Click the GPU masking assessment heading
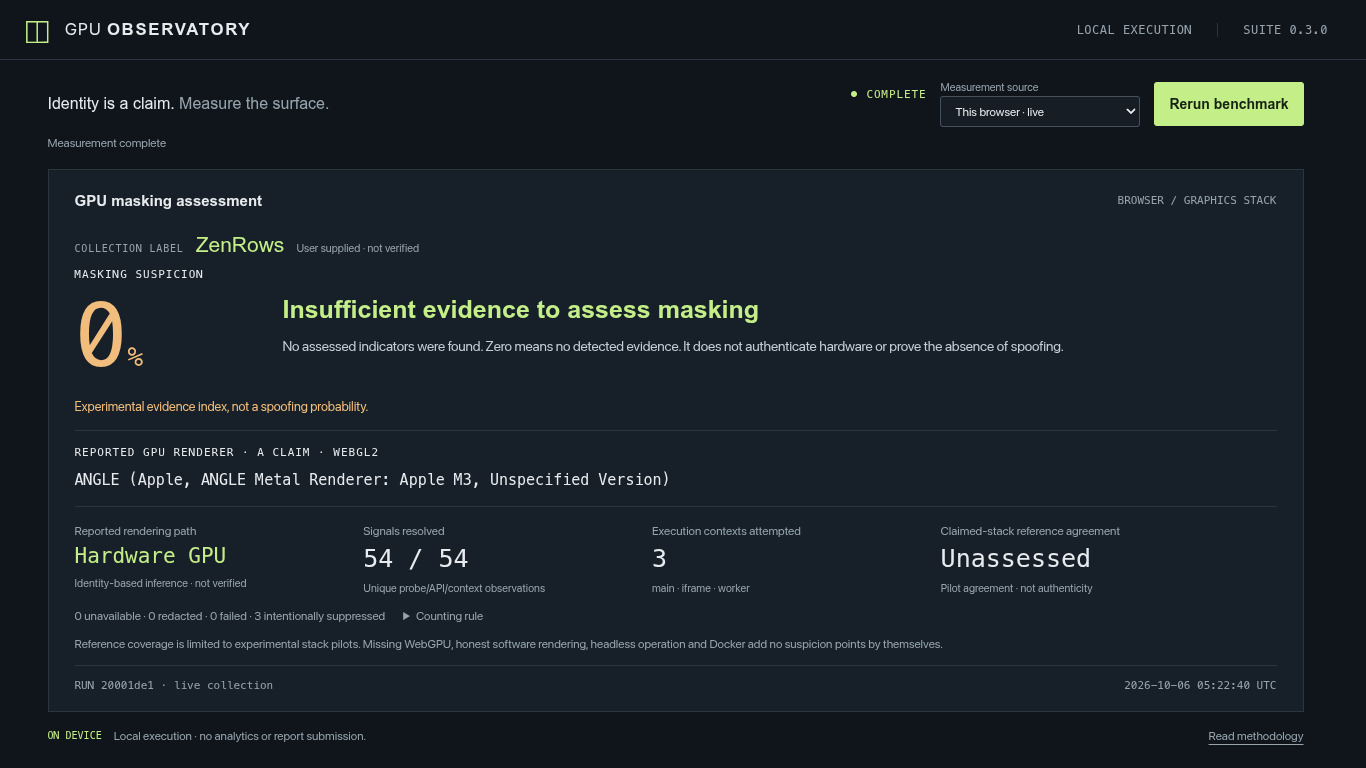The image size is (1366, 768). click(168, 201)
